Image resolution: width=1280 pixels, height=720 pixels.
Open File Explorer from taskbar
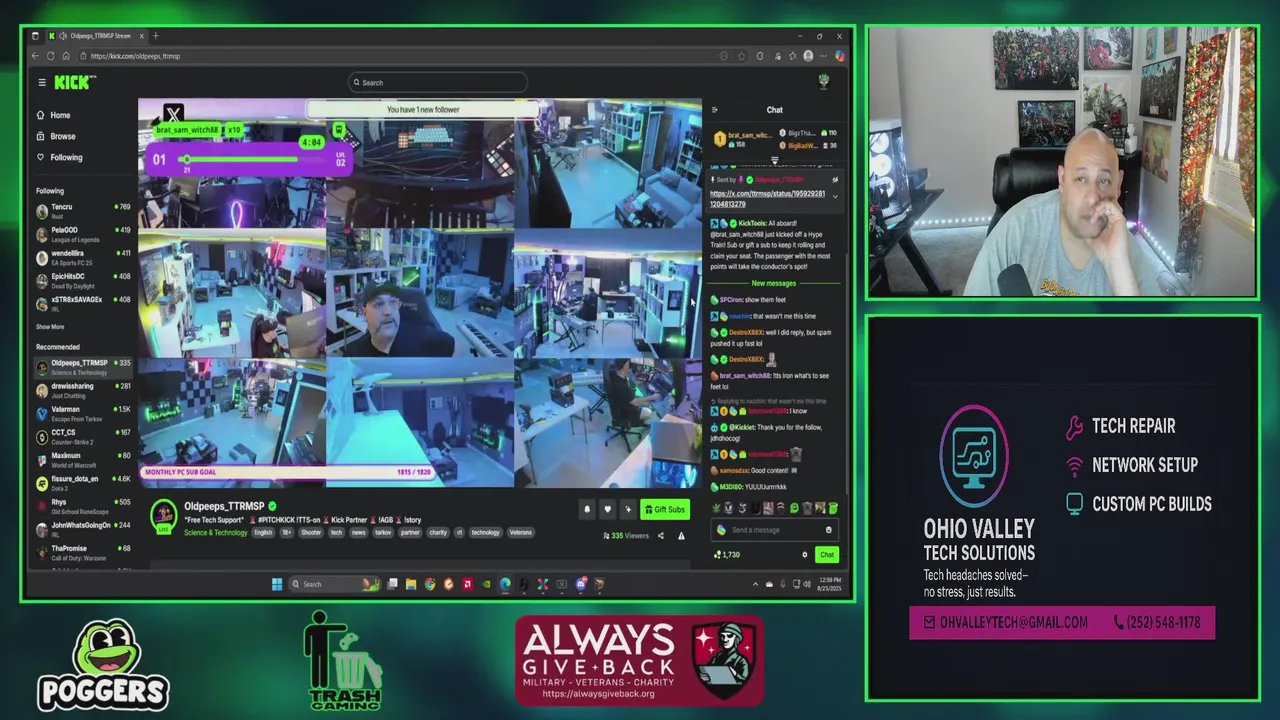coord(411,584)
